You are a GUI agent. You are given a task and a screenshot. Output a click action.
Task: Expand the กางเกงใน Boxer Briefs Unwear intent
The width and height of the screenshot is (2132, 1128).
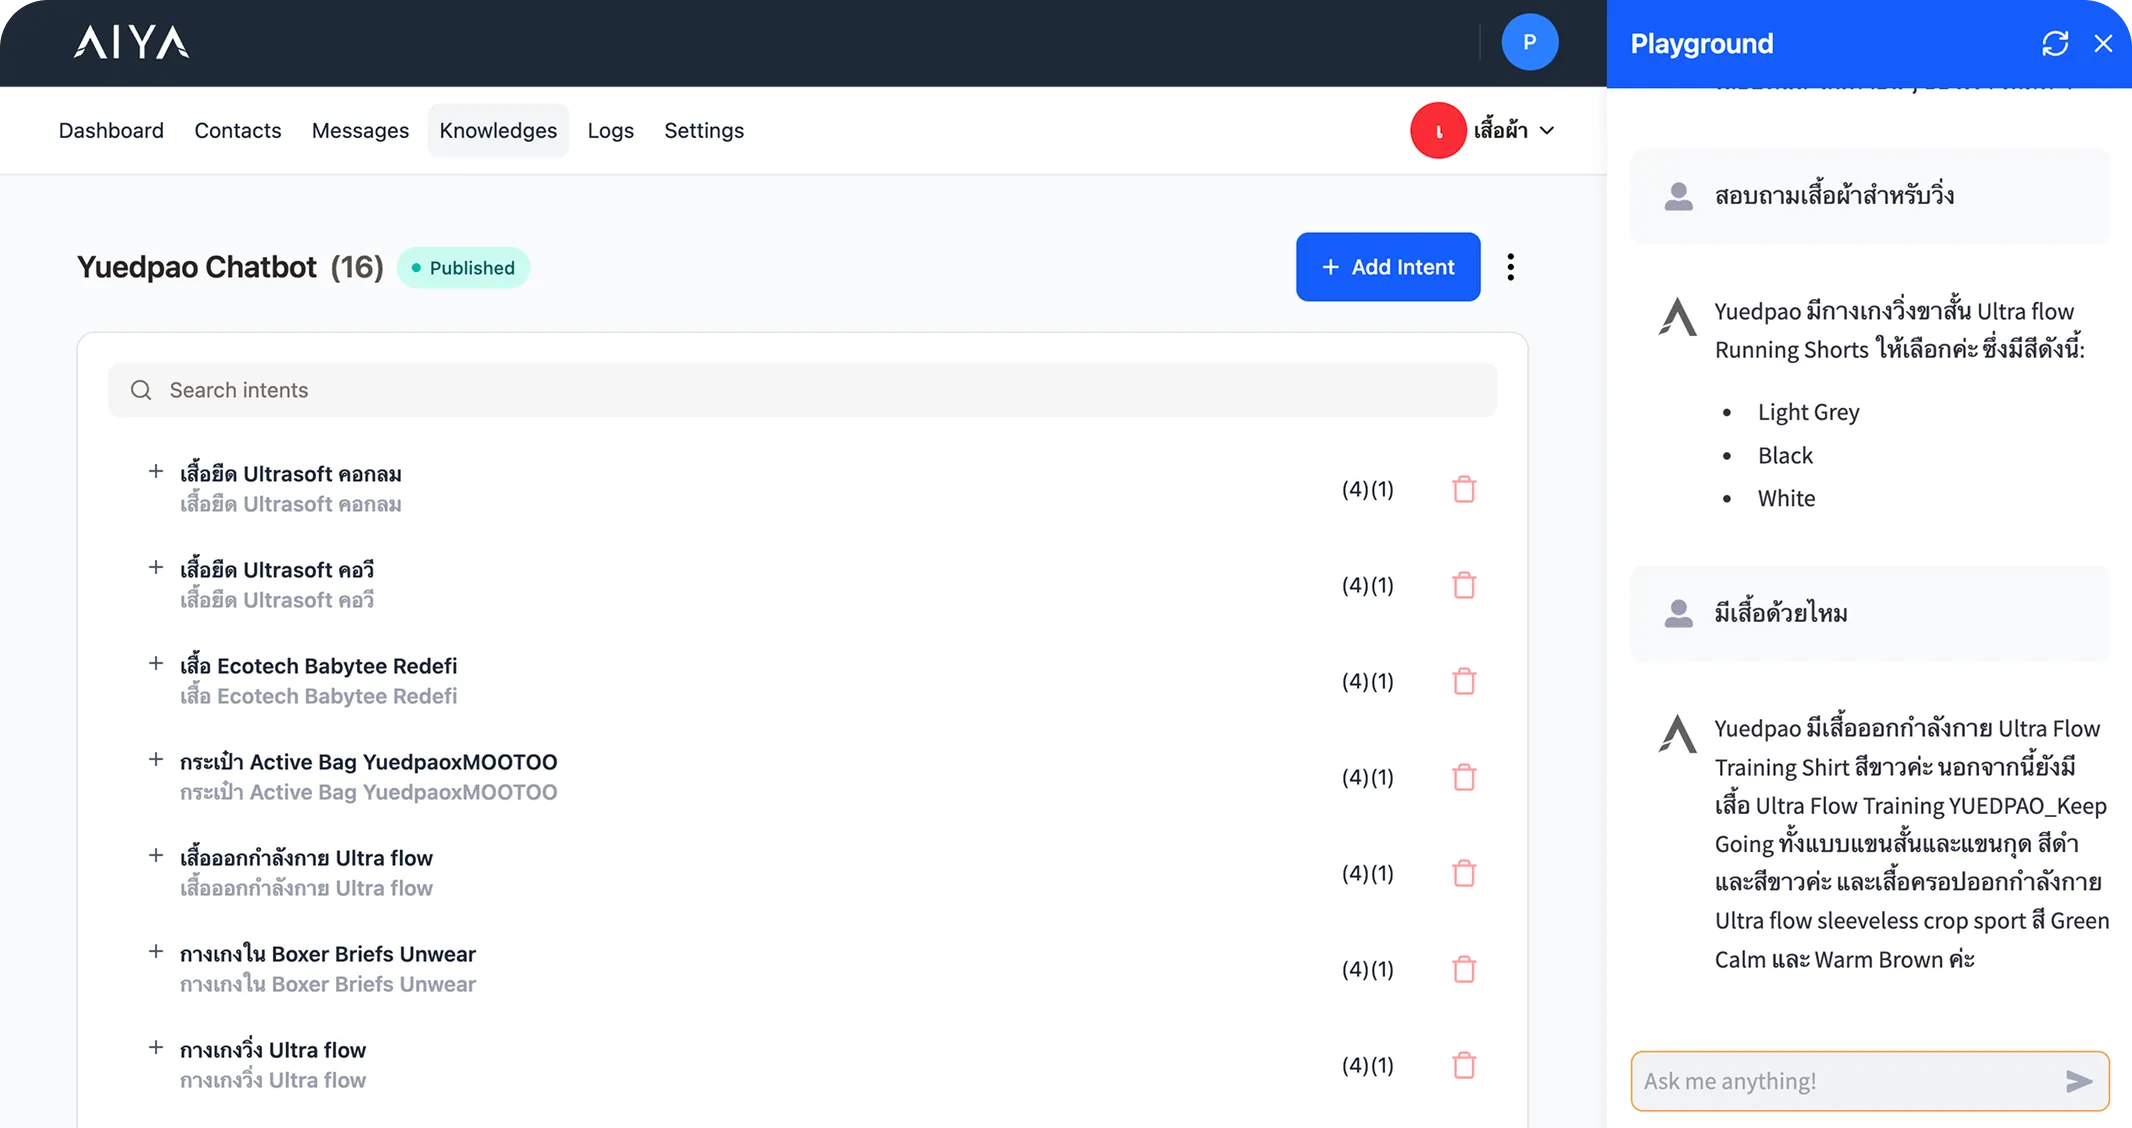click(156, 951)
